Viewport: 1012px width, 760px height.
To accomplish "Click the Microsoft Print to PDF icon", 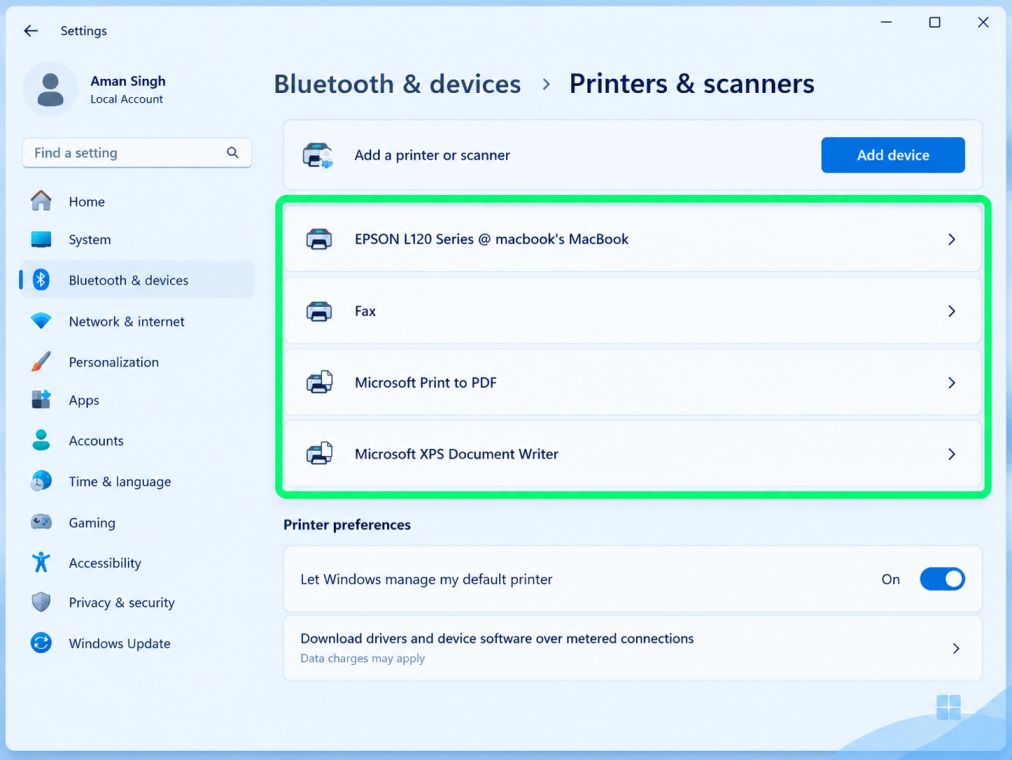I will pyautogui.click(x=319, y=382).
